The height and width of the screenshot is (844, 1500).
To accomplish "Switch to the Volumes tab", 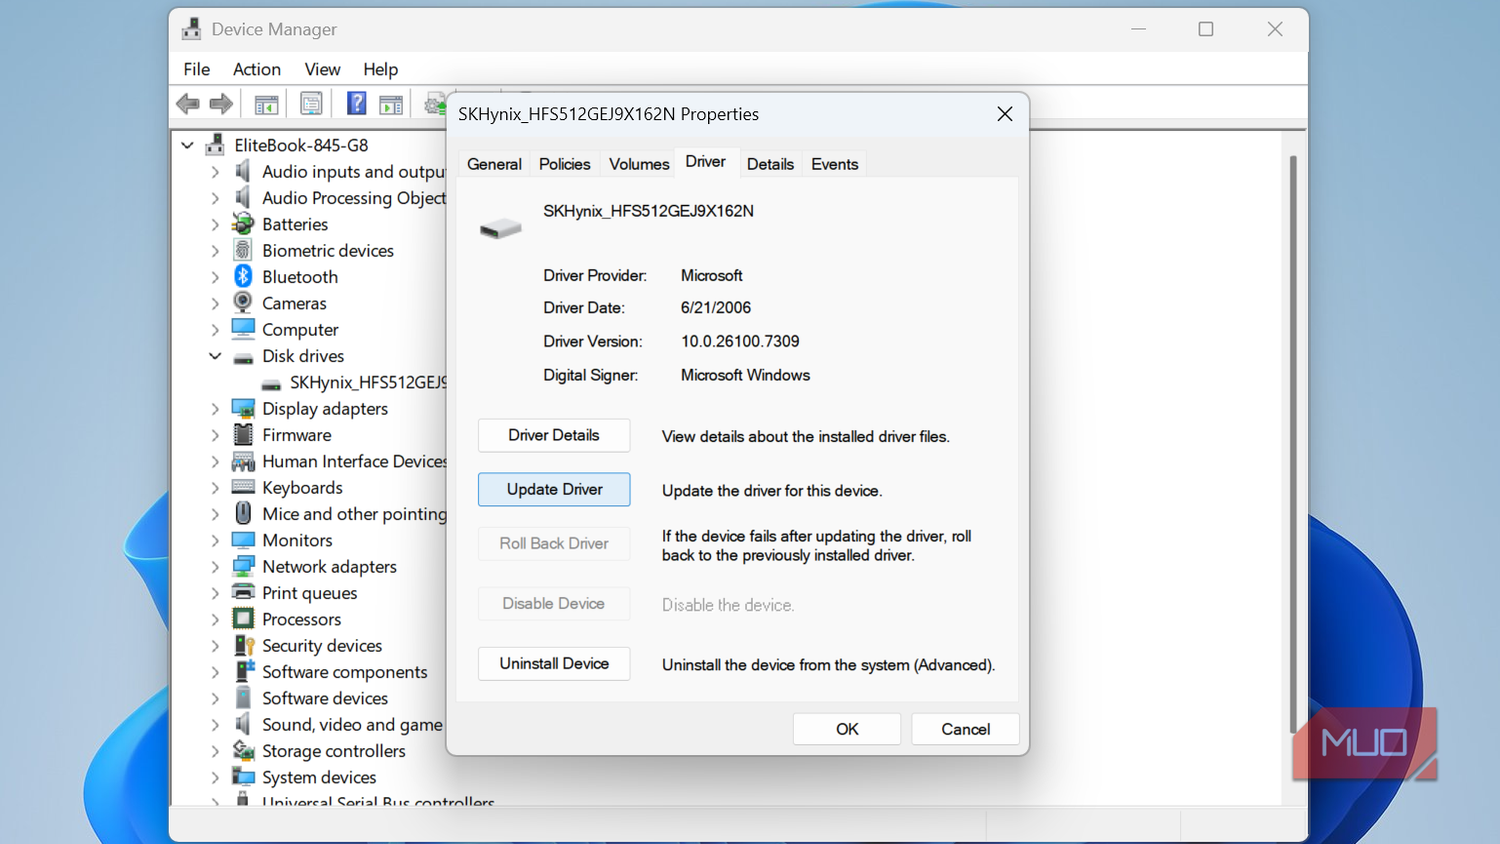I will [x=639, y=164].
